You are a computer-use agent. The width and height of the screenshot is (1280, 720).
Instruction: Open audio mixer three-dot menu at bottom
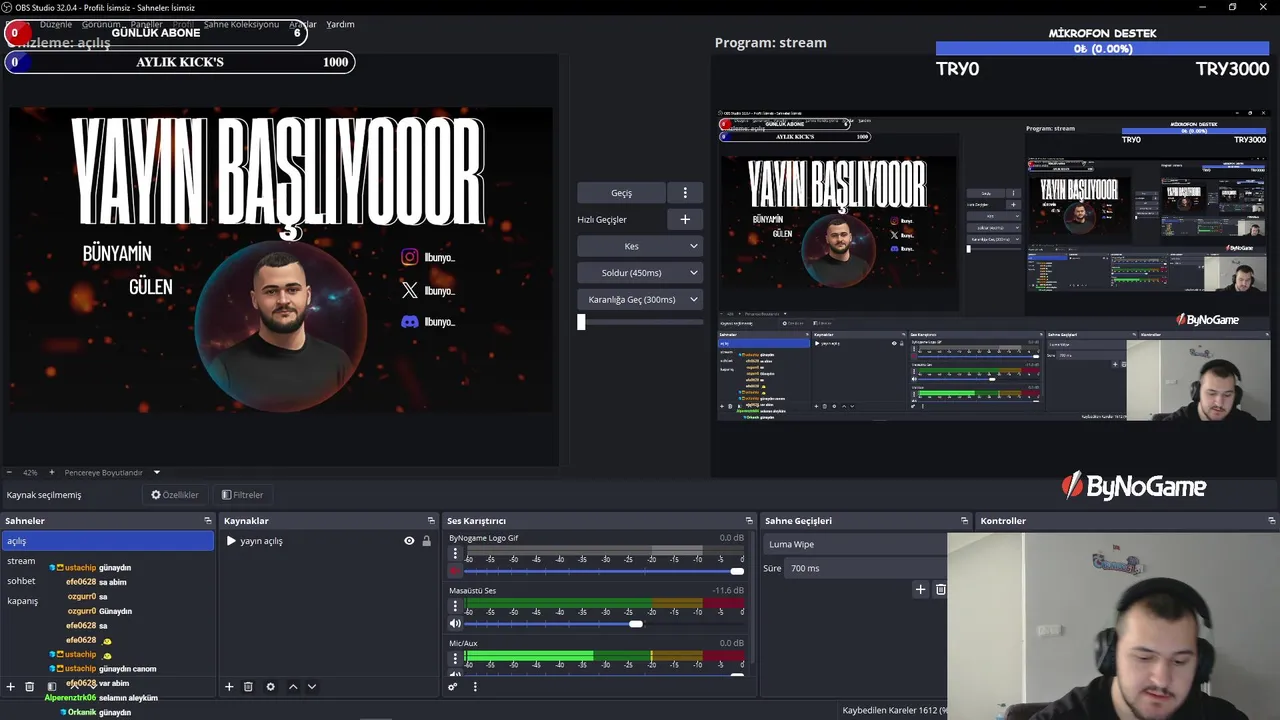(x=475, y=687)
